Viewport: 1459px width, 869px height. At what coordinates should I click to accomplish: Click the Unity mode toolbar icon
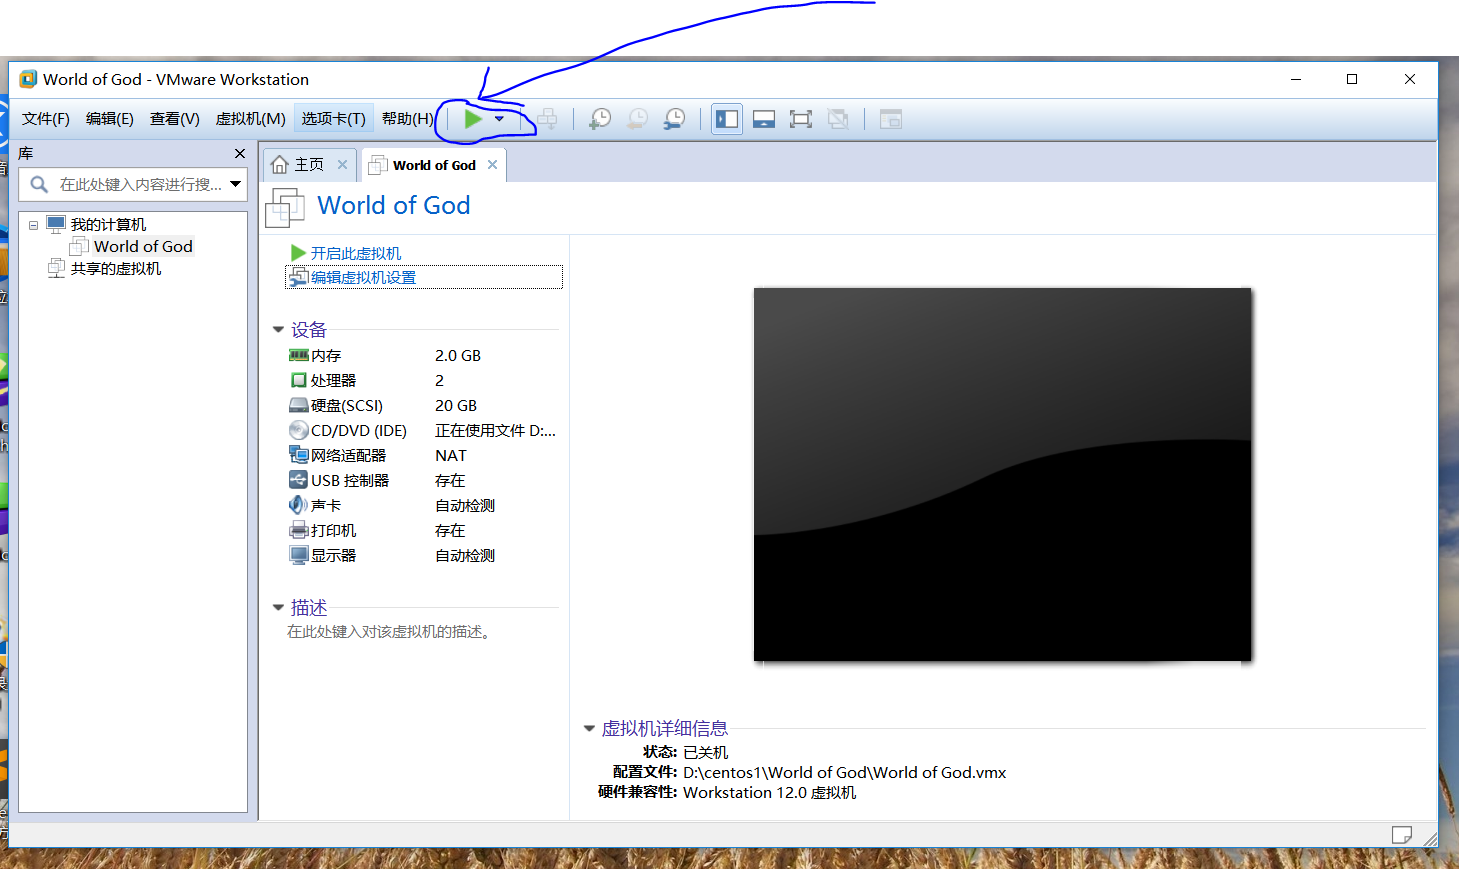[838, 119]
